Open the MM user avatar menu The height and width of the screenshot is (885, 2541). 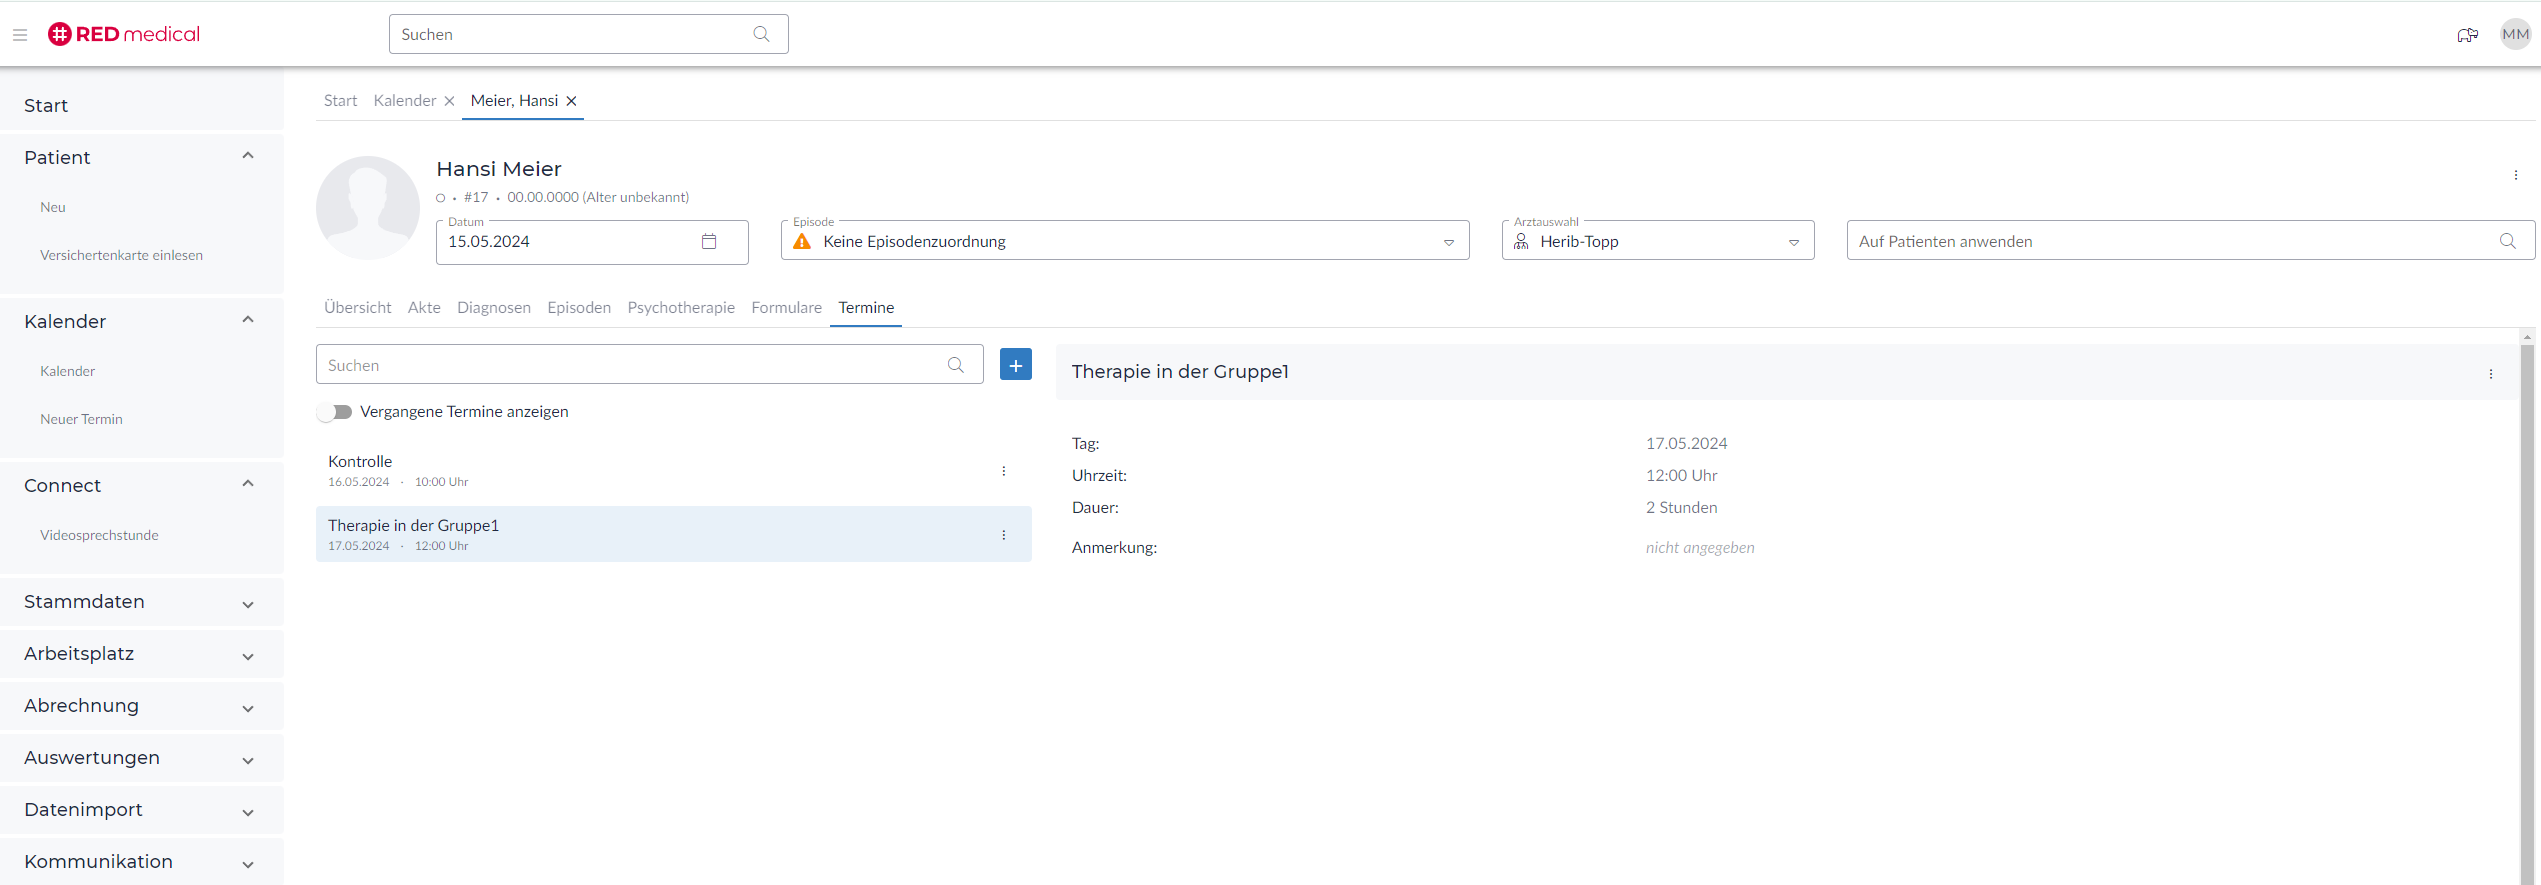tap(2515, 35)
